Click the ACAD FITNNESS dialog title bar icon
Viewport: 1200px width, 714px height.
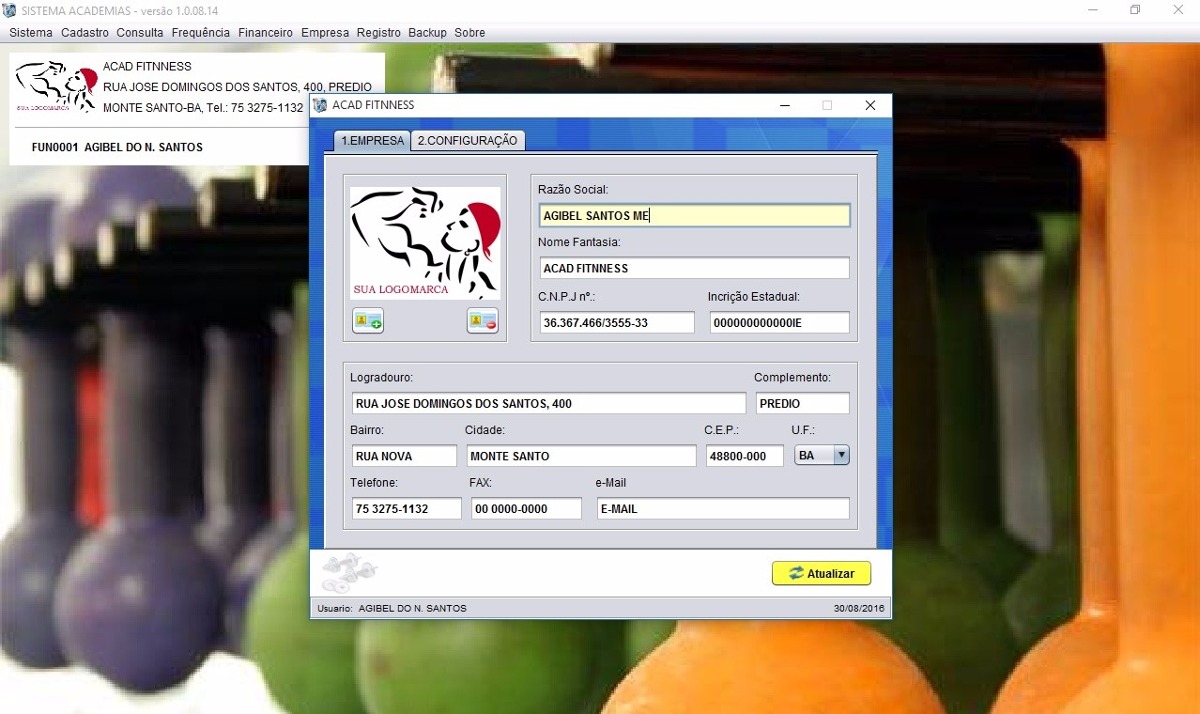point(320,104)
